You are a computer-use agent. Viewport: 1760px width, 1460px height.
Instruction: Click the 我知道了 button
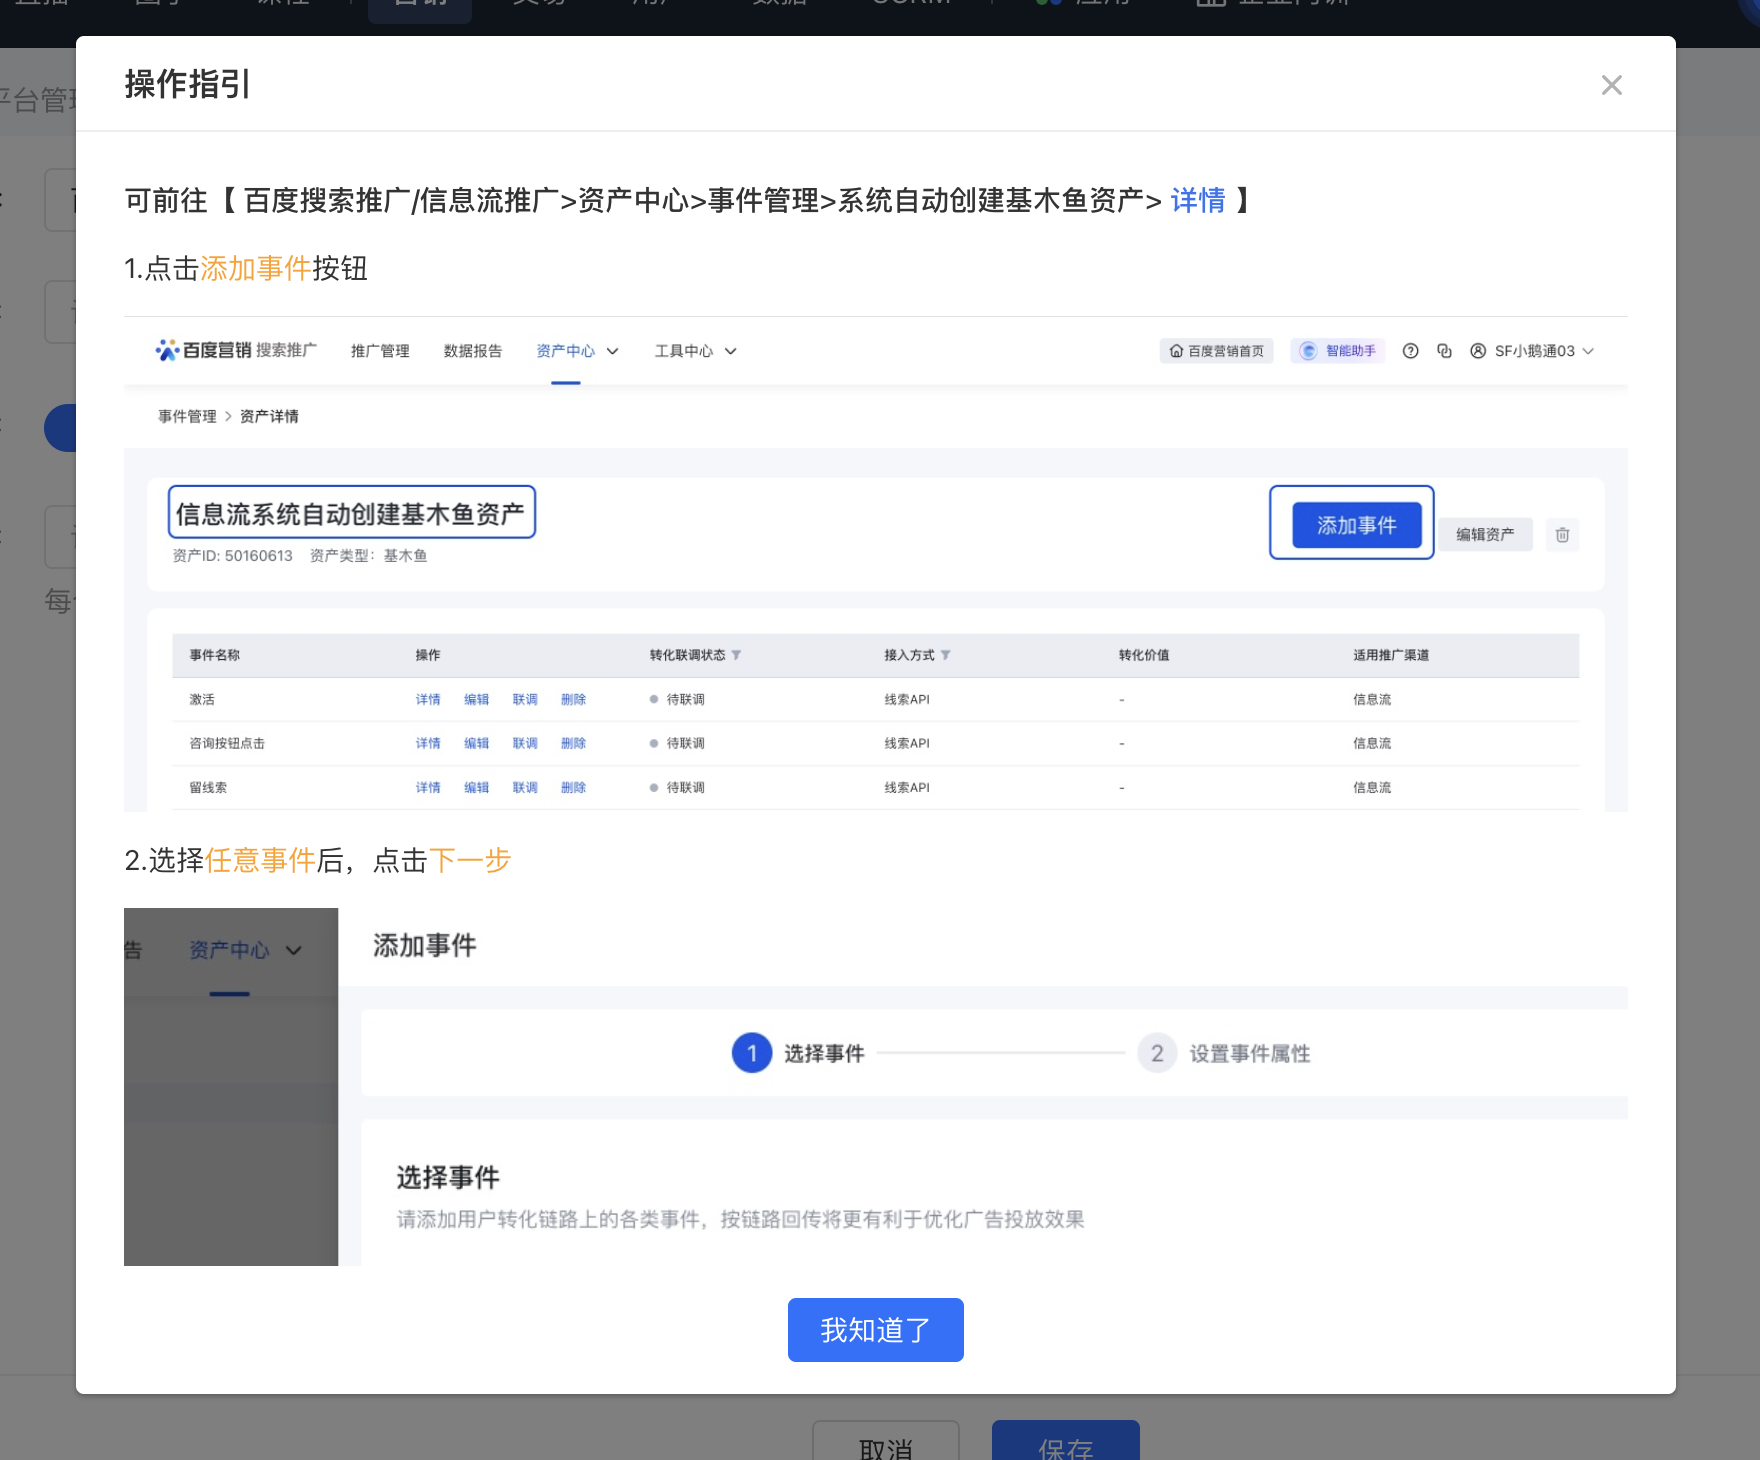pyautogui.click(x=875, y=1330)
